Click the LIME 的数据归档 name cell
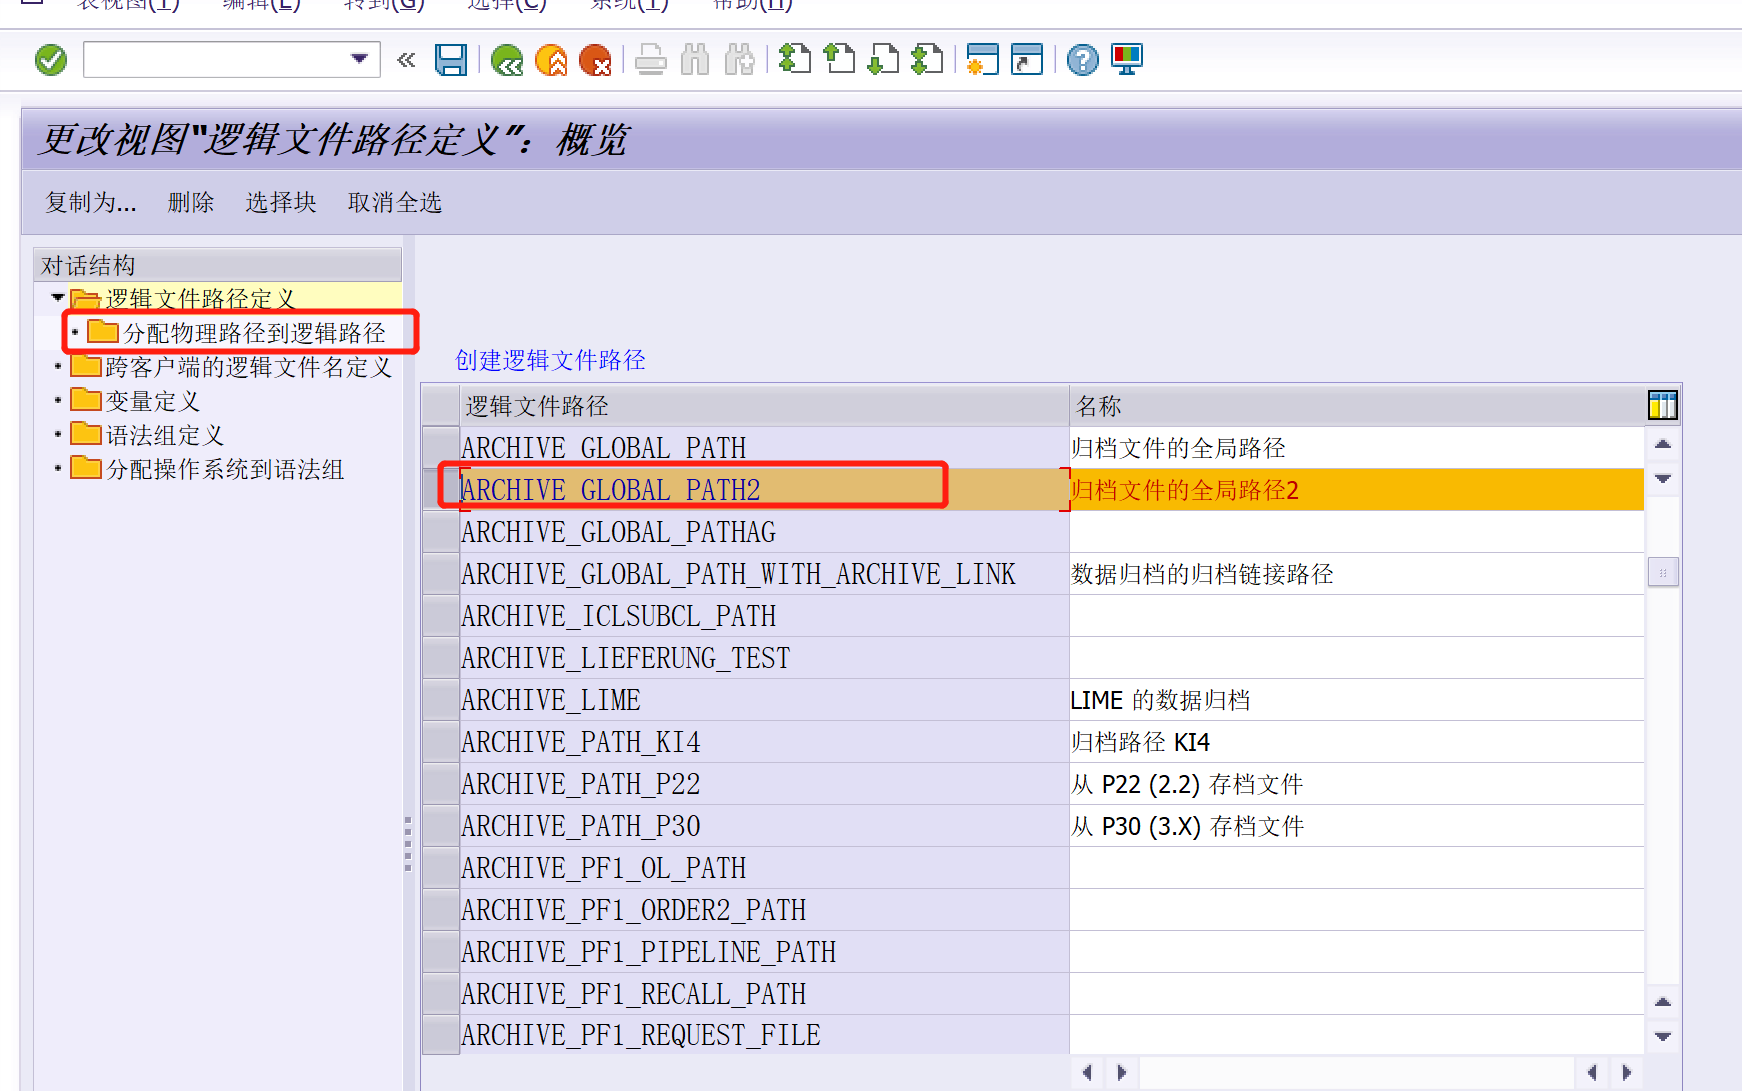The image size is (1742, 1091). pyautogui.click(x=1357, y=700)
